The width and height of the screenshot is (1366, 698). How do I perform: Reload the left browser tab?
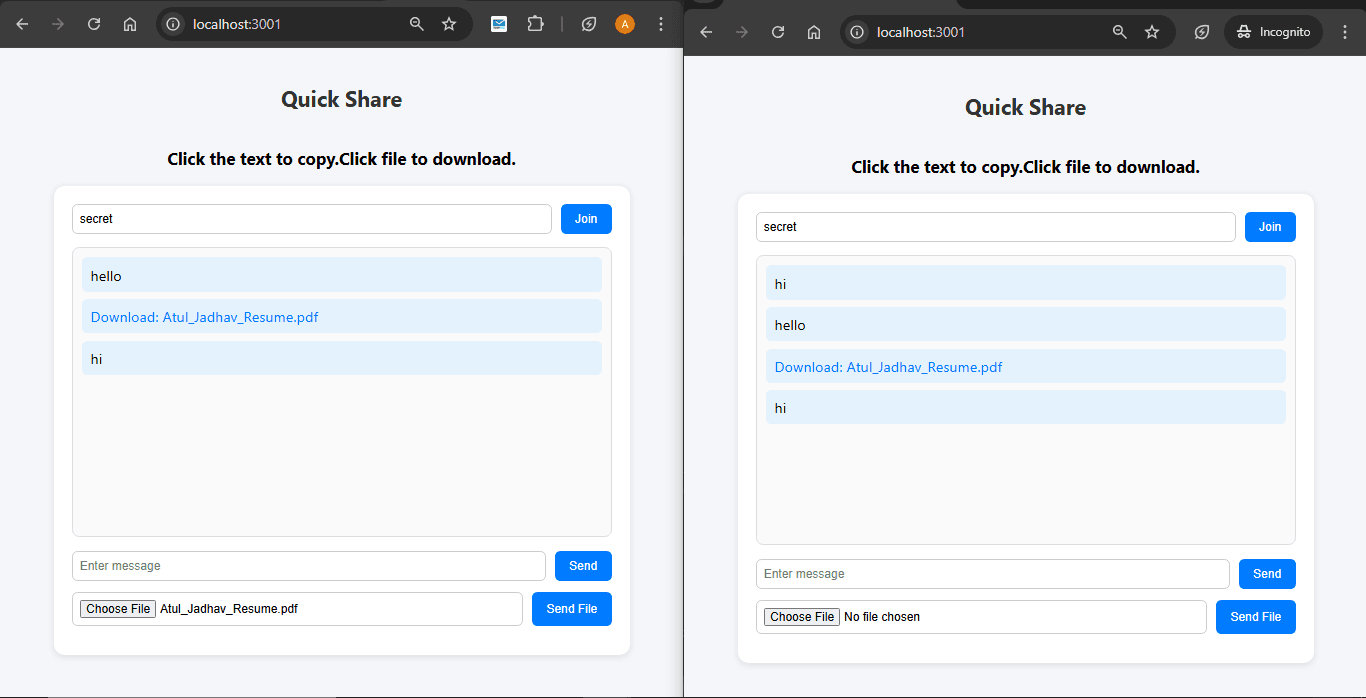93,24
